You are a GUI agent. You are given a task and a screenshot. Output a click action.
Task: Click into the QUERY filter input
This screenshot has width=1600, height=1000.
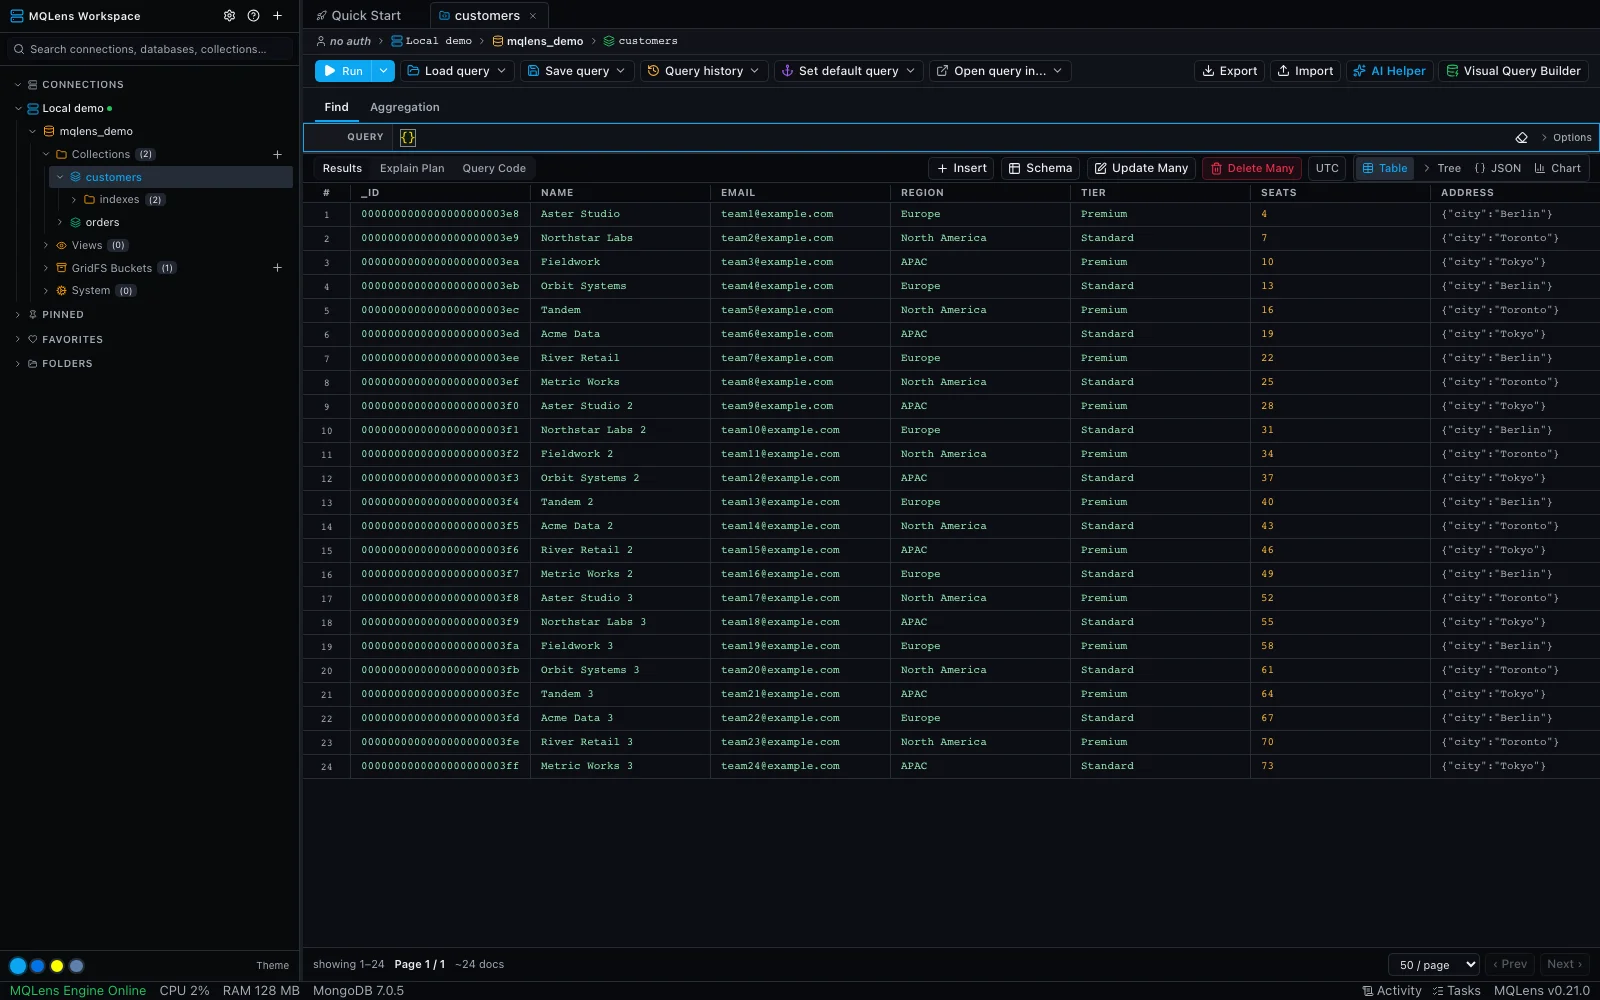[x=950, y=138]
